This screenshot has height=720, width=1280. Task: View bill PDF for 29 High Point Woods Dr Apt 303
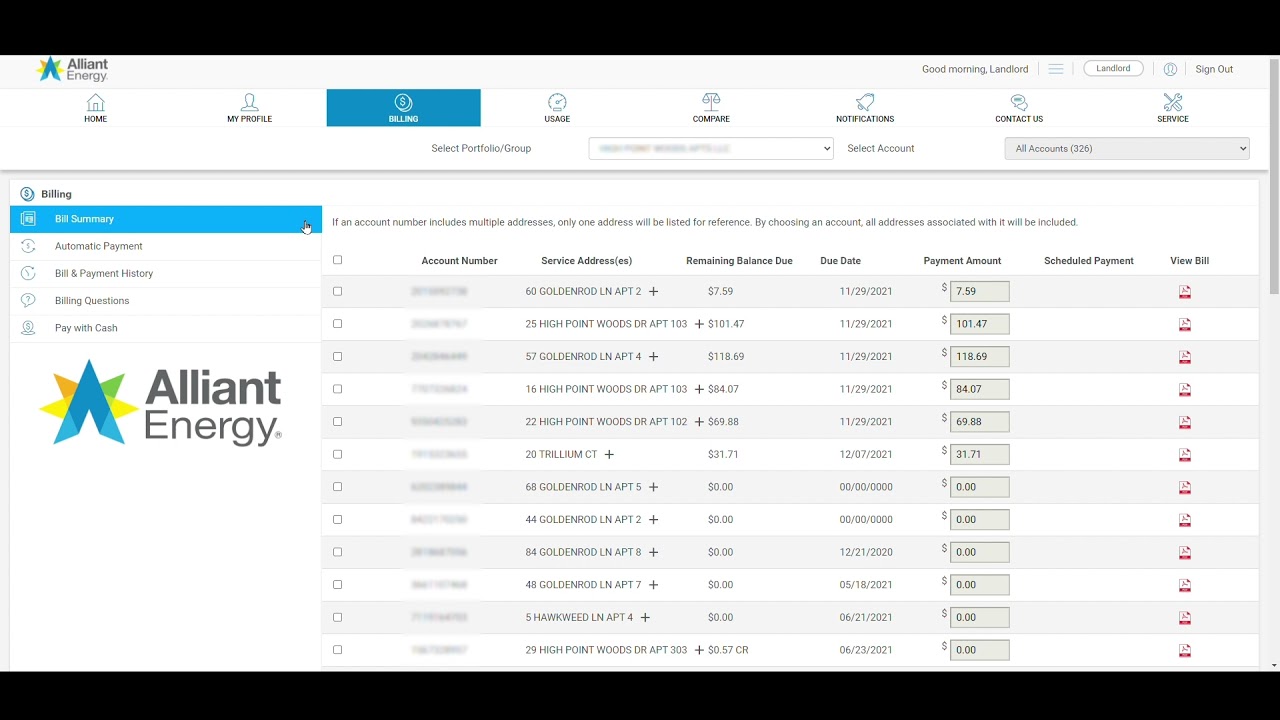coord(1185,650)
